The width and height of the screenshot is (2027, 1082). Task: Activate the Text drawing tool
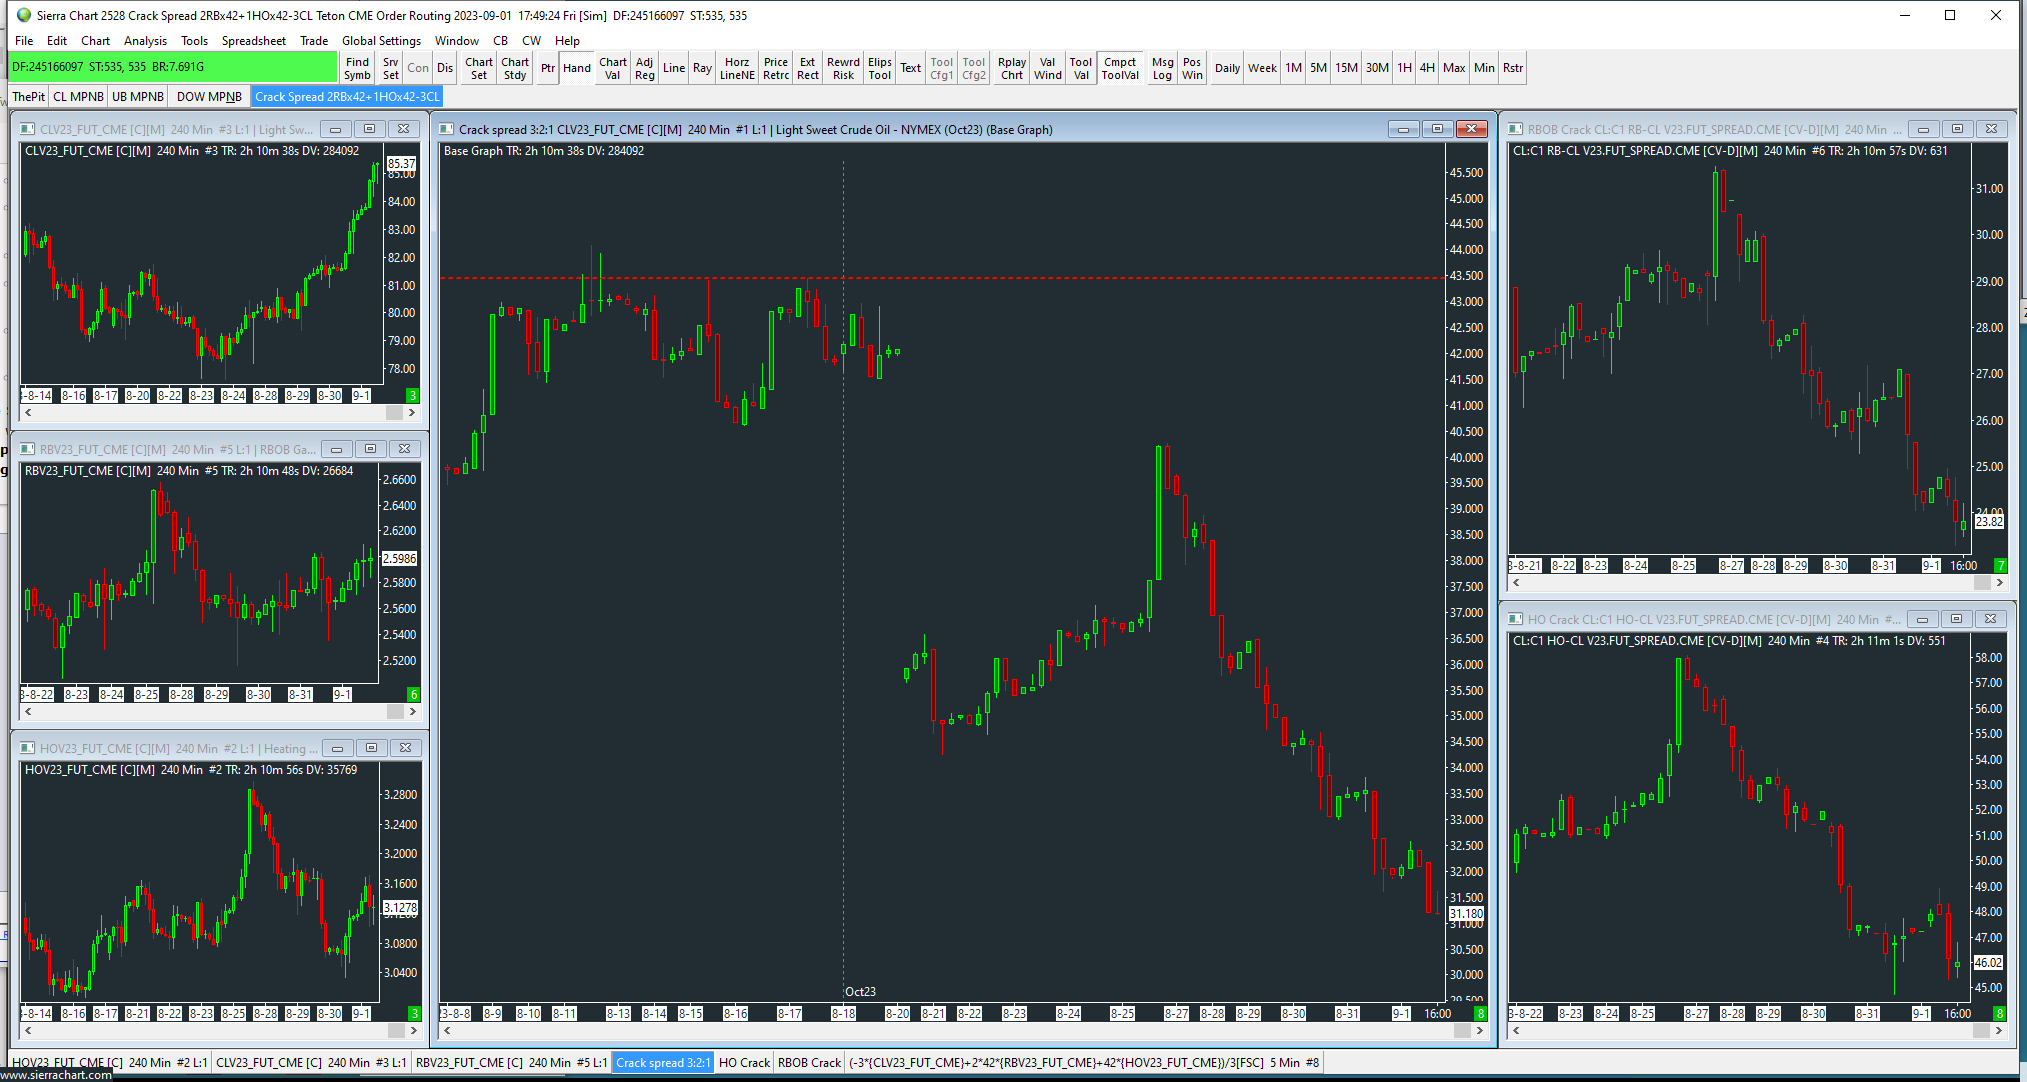[910, 68]
